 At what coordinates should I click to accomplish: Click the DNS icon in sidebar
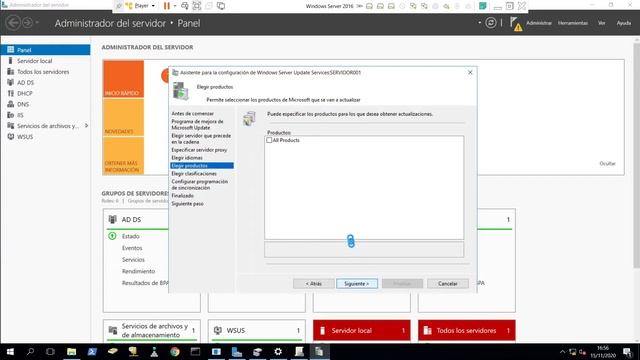[11, 104]
